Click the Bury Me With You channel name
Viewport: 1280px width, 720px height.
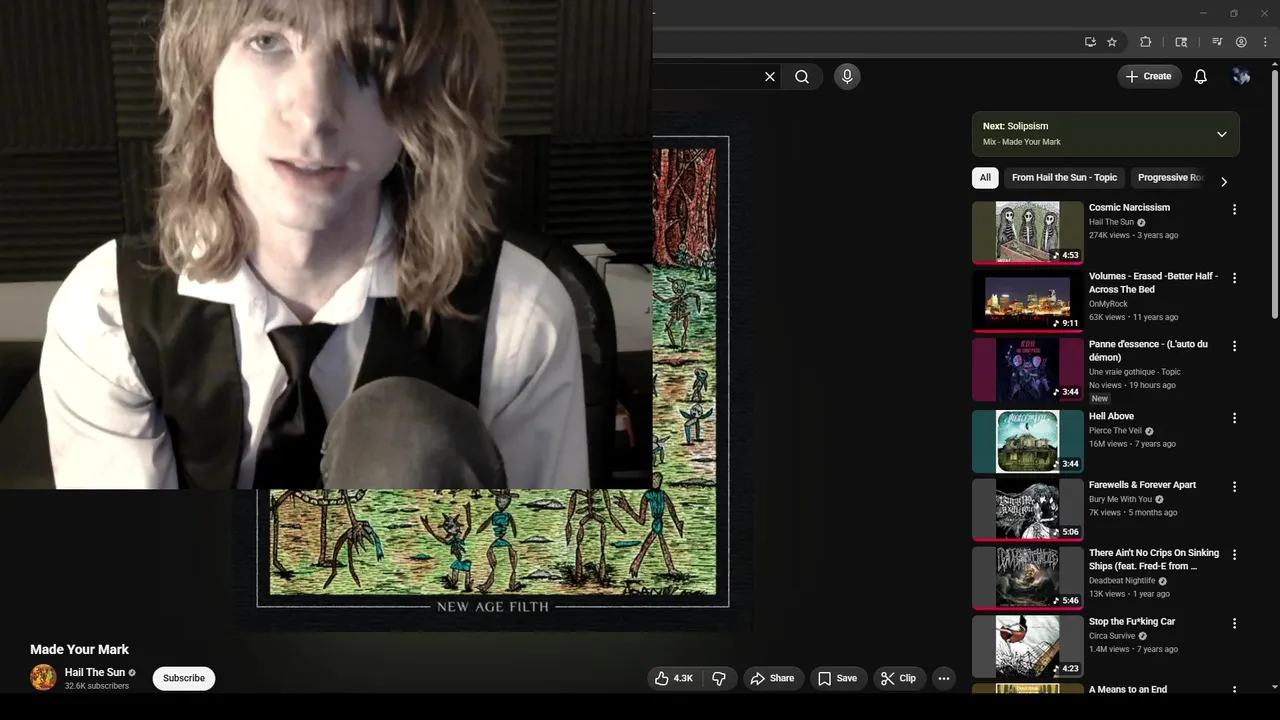pos(1120,499)
